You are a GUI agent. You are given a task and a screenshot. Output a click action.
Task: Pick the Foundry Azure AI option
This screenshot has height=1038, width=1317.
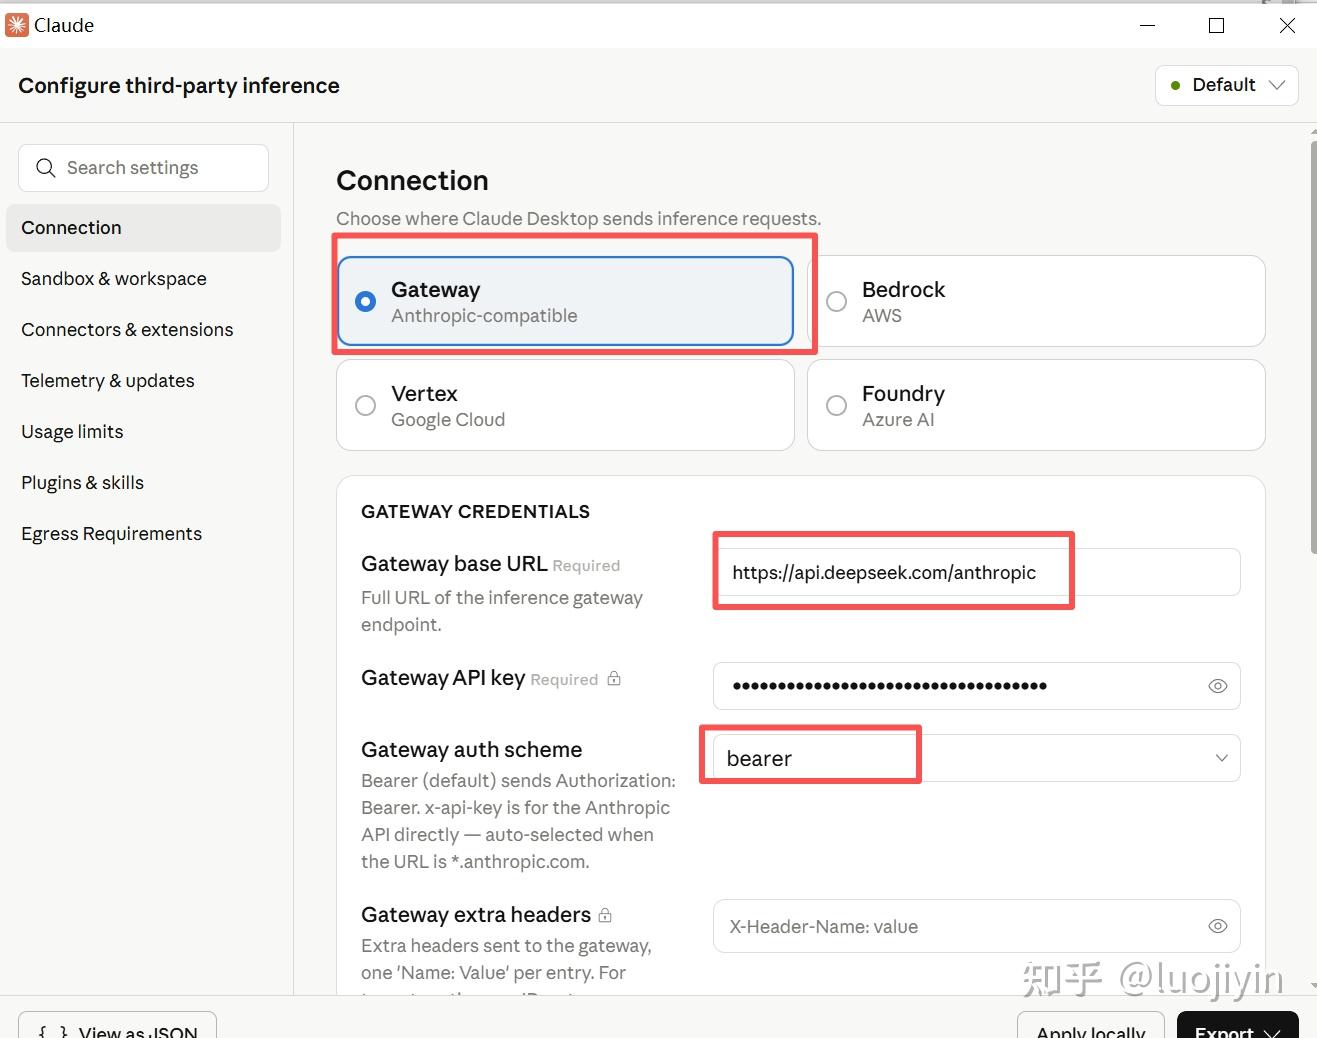coord(1036,405)
